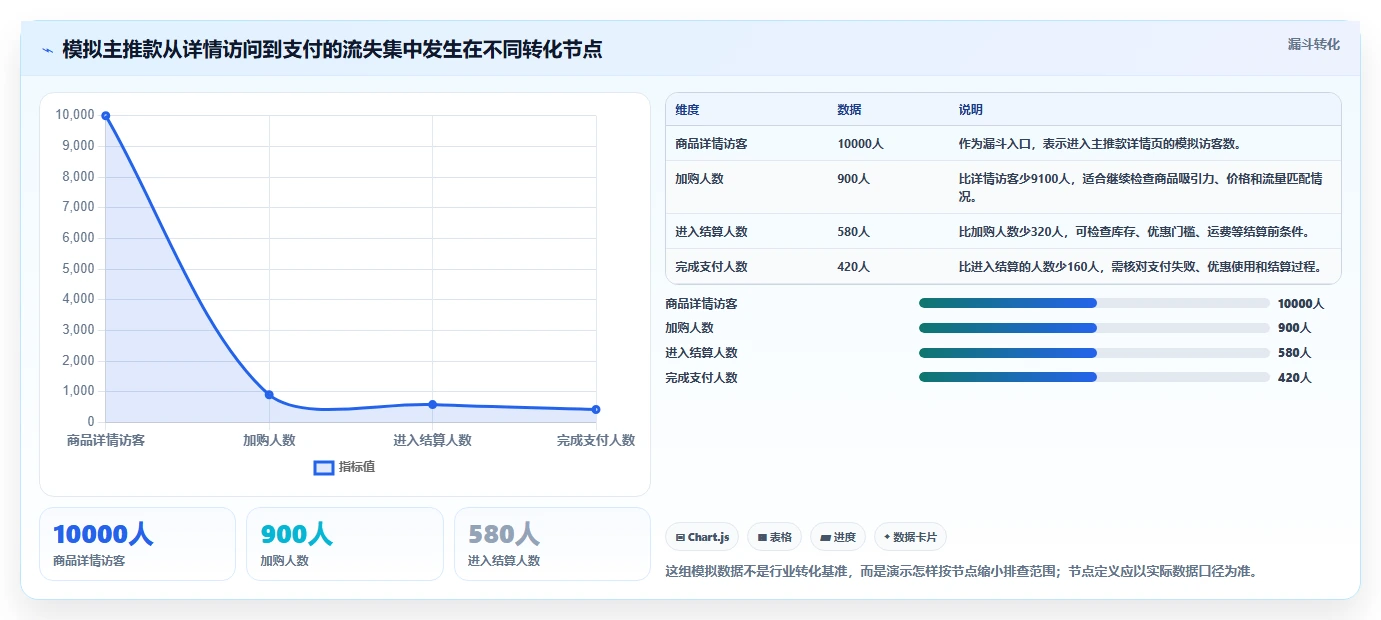Click the description 比详情访客少9100人 in table
The height and width of the screenshot is (620, 1381).
pyautogui.click(x=1140, y=187)
